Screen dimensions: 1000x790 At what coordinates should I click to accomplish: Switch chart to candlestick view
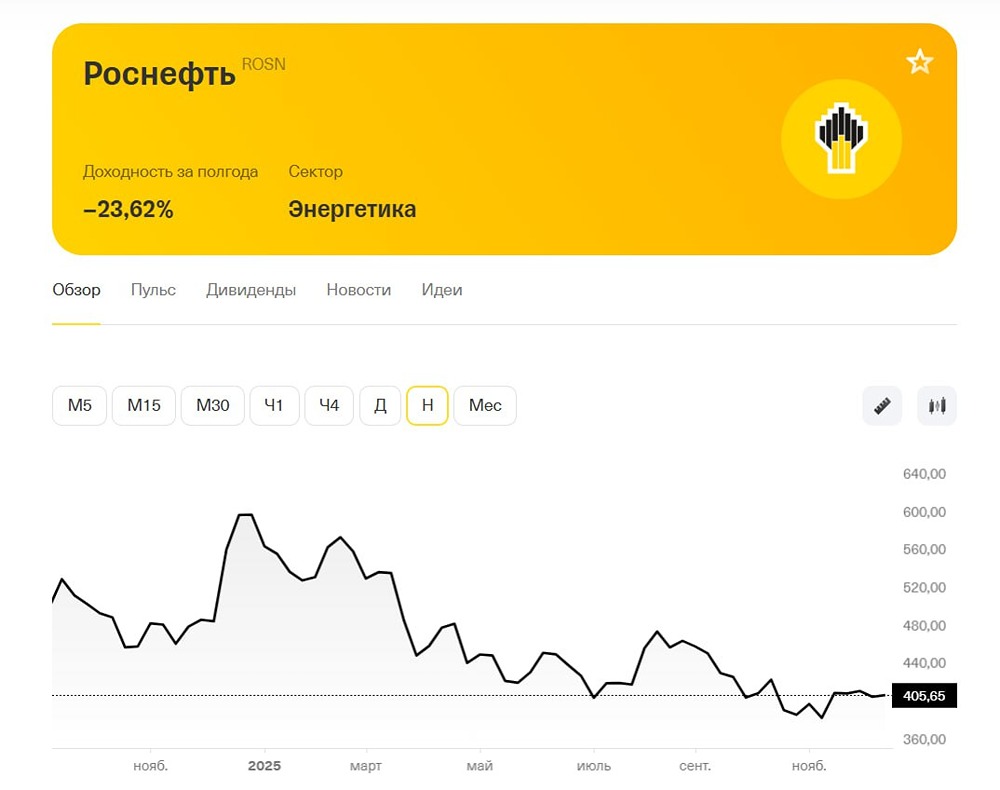pyautogui.click(x=936, y=405)
